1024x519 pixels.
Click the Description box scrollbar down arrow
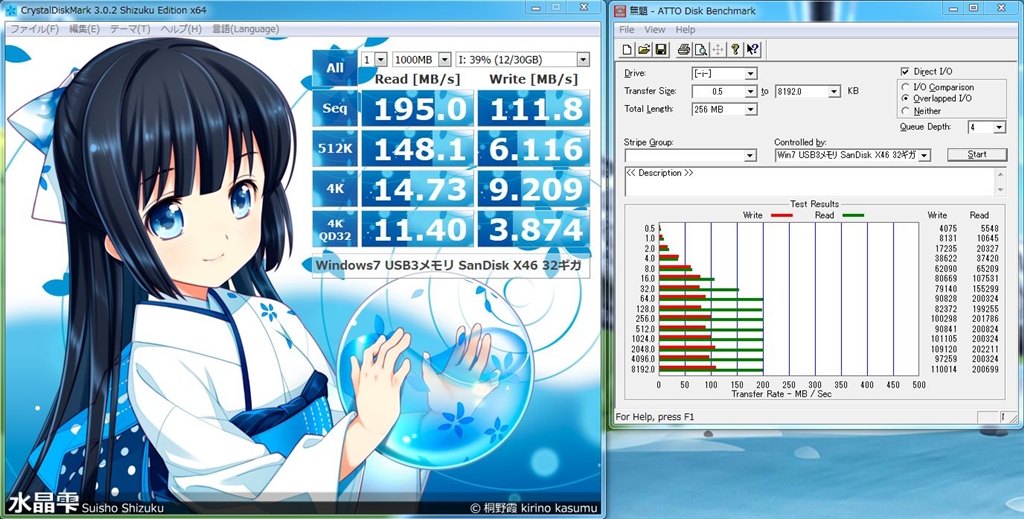tap(1000, 190)
